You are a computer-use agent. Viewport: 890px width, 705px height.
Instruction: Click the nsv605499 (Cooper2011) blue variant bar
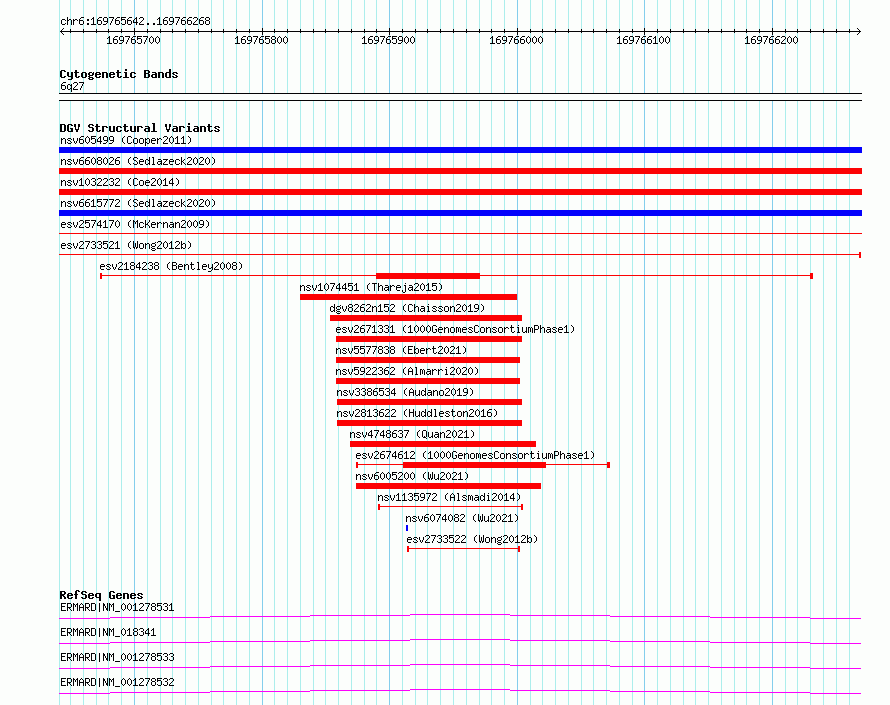coord(460,150)
